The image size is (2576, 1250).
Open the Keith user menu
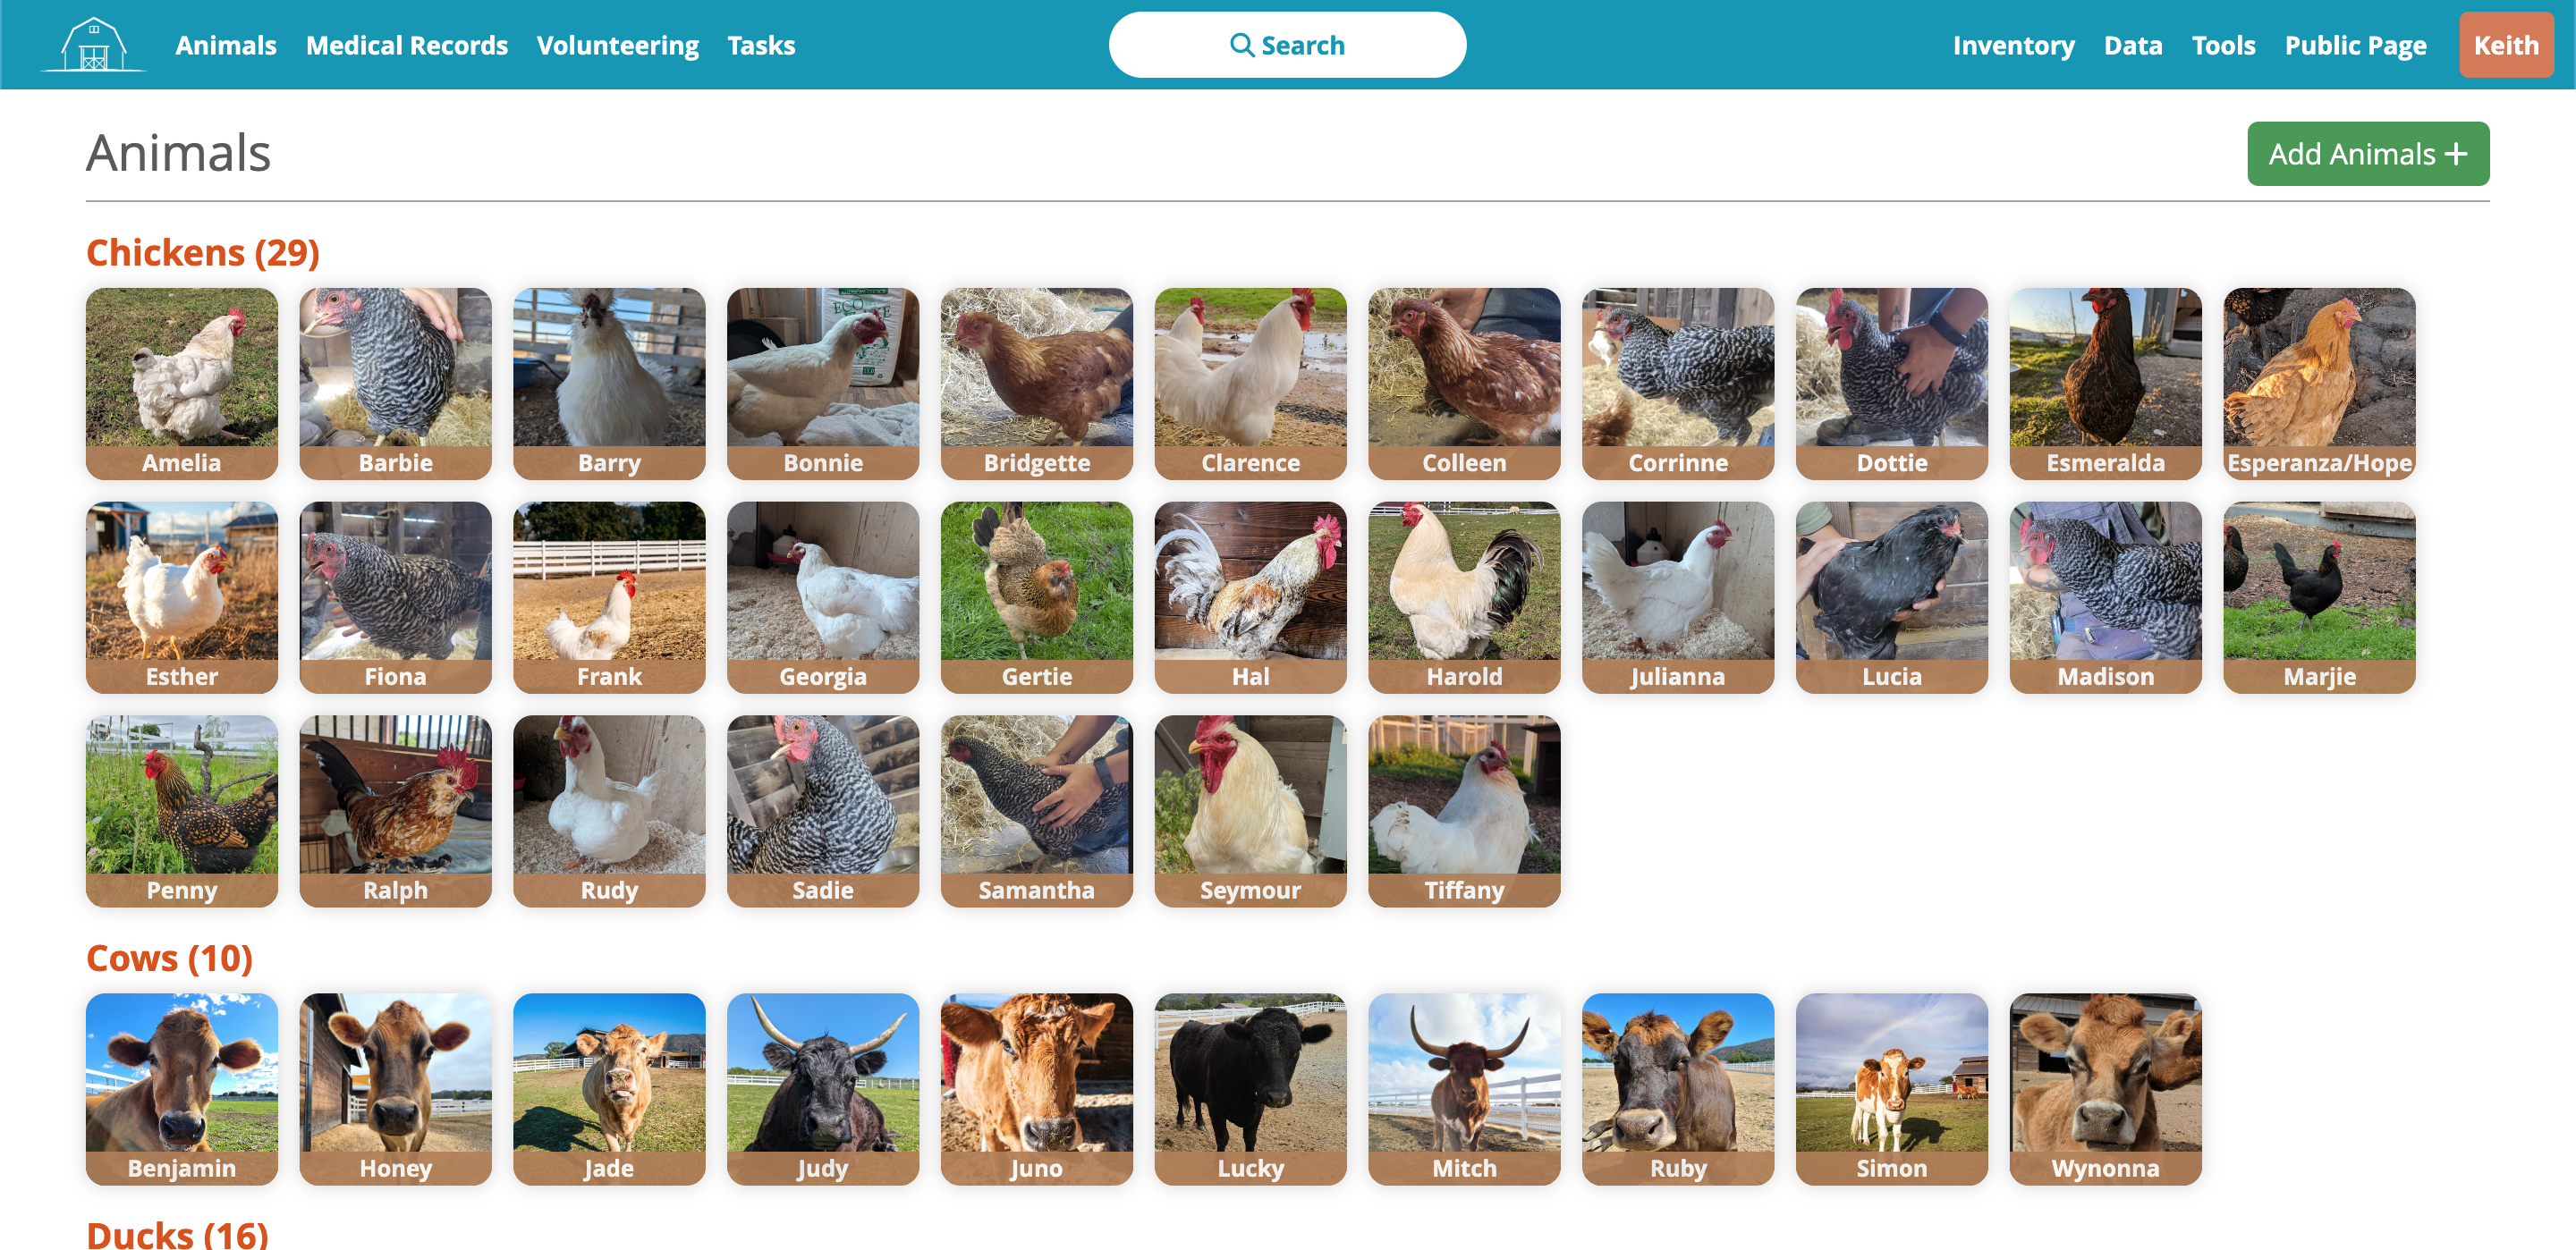(x=2505, y=45)
